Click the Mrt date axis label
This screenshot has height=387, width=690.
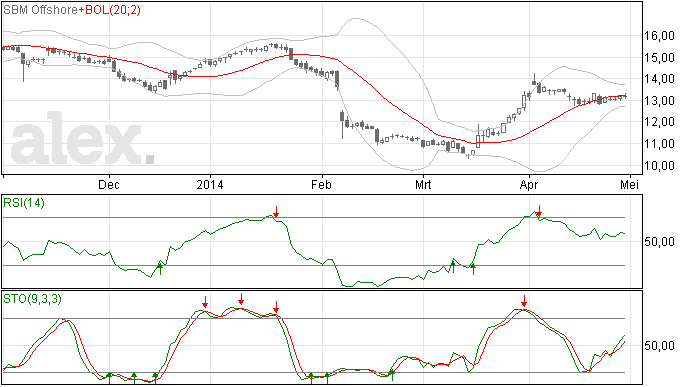click(423, 184)
